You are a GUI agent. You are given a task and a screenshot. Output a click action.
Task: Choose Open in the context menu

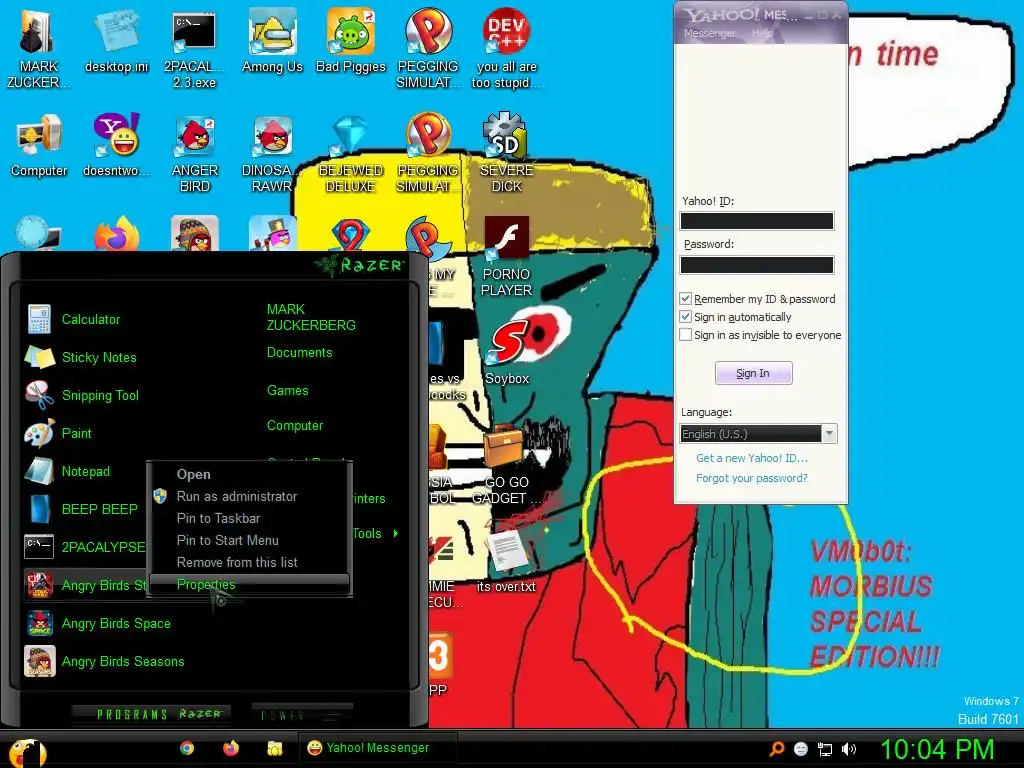click(193, 474)
